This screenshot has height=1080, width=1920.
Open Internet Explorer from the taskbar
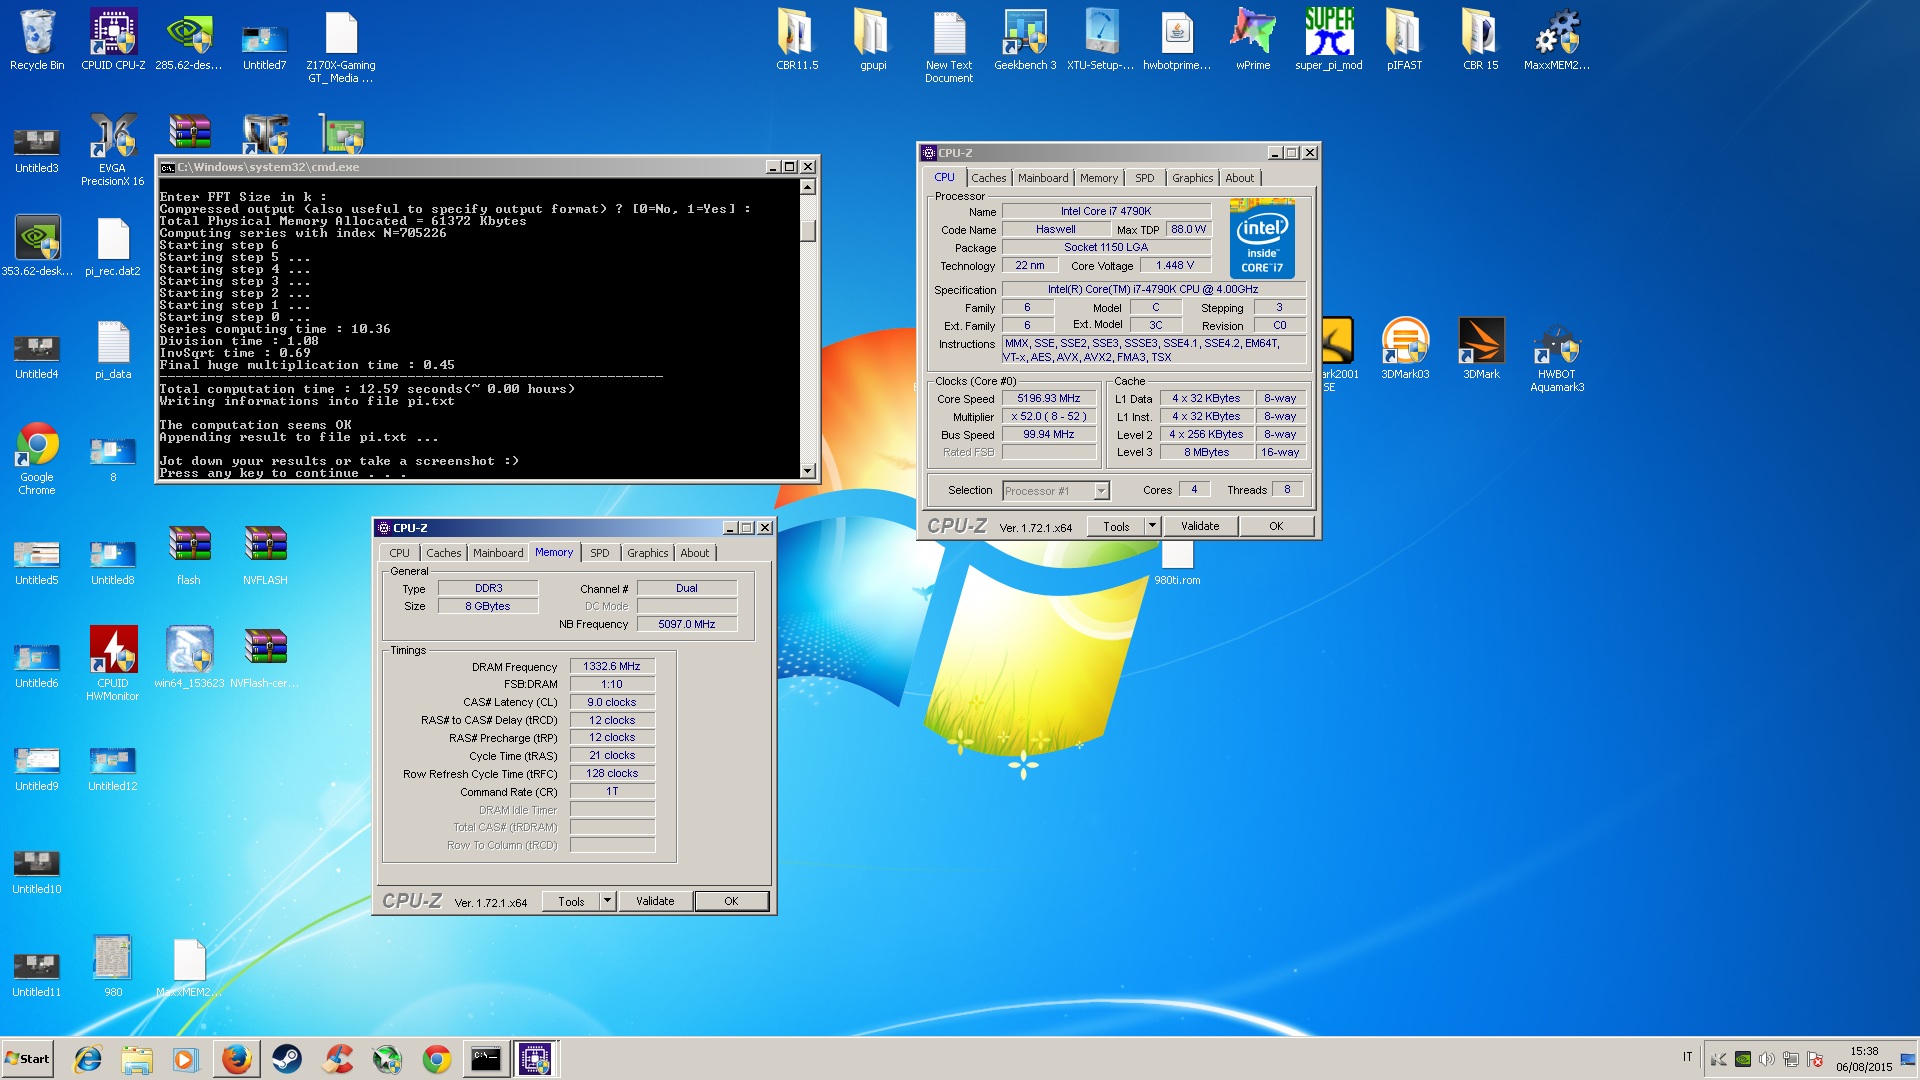[x=88, y=1059]
